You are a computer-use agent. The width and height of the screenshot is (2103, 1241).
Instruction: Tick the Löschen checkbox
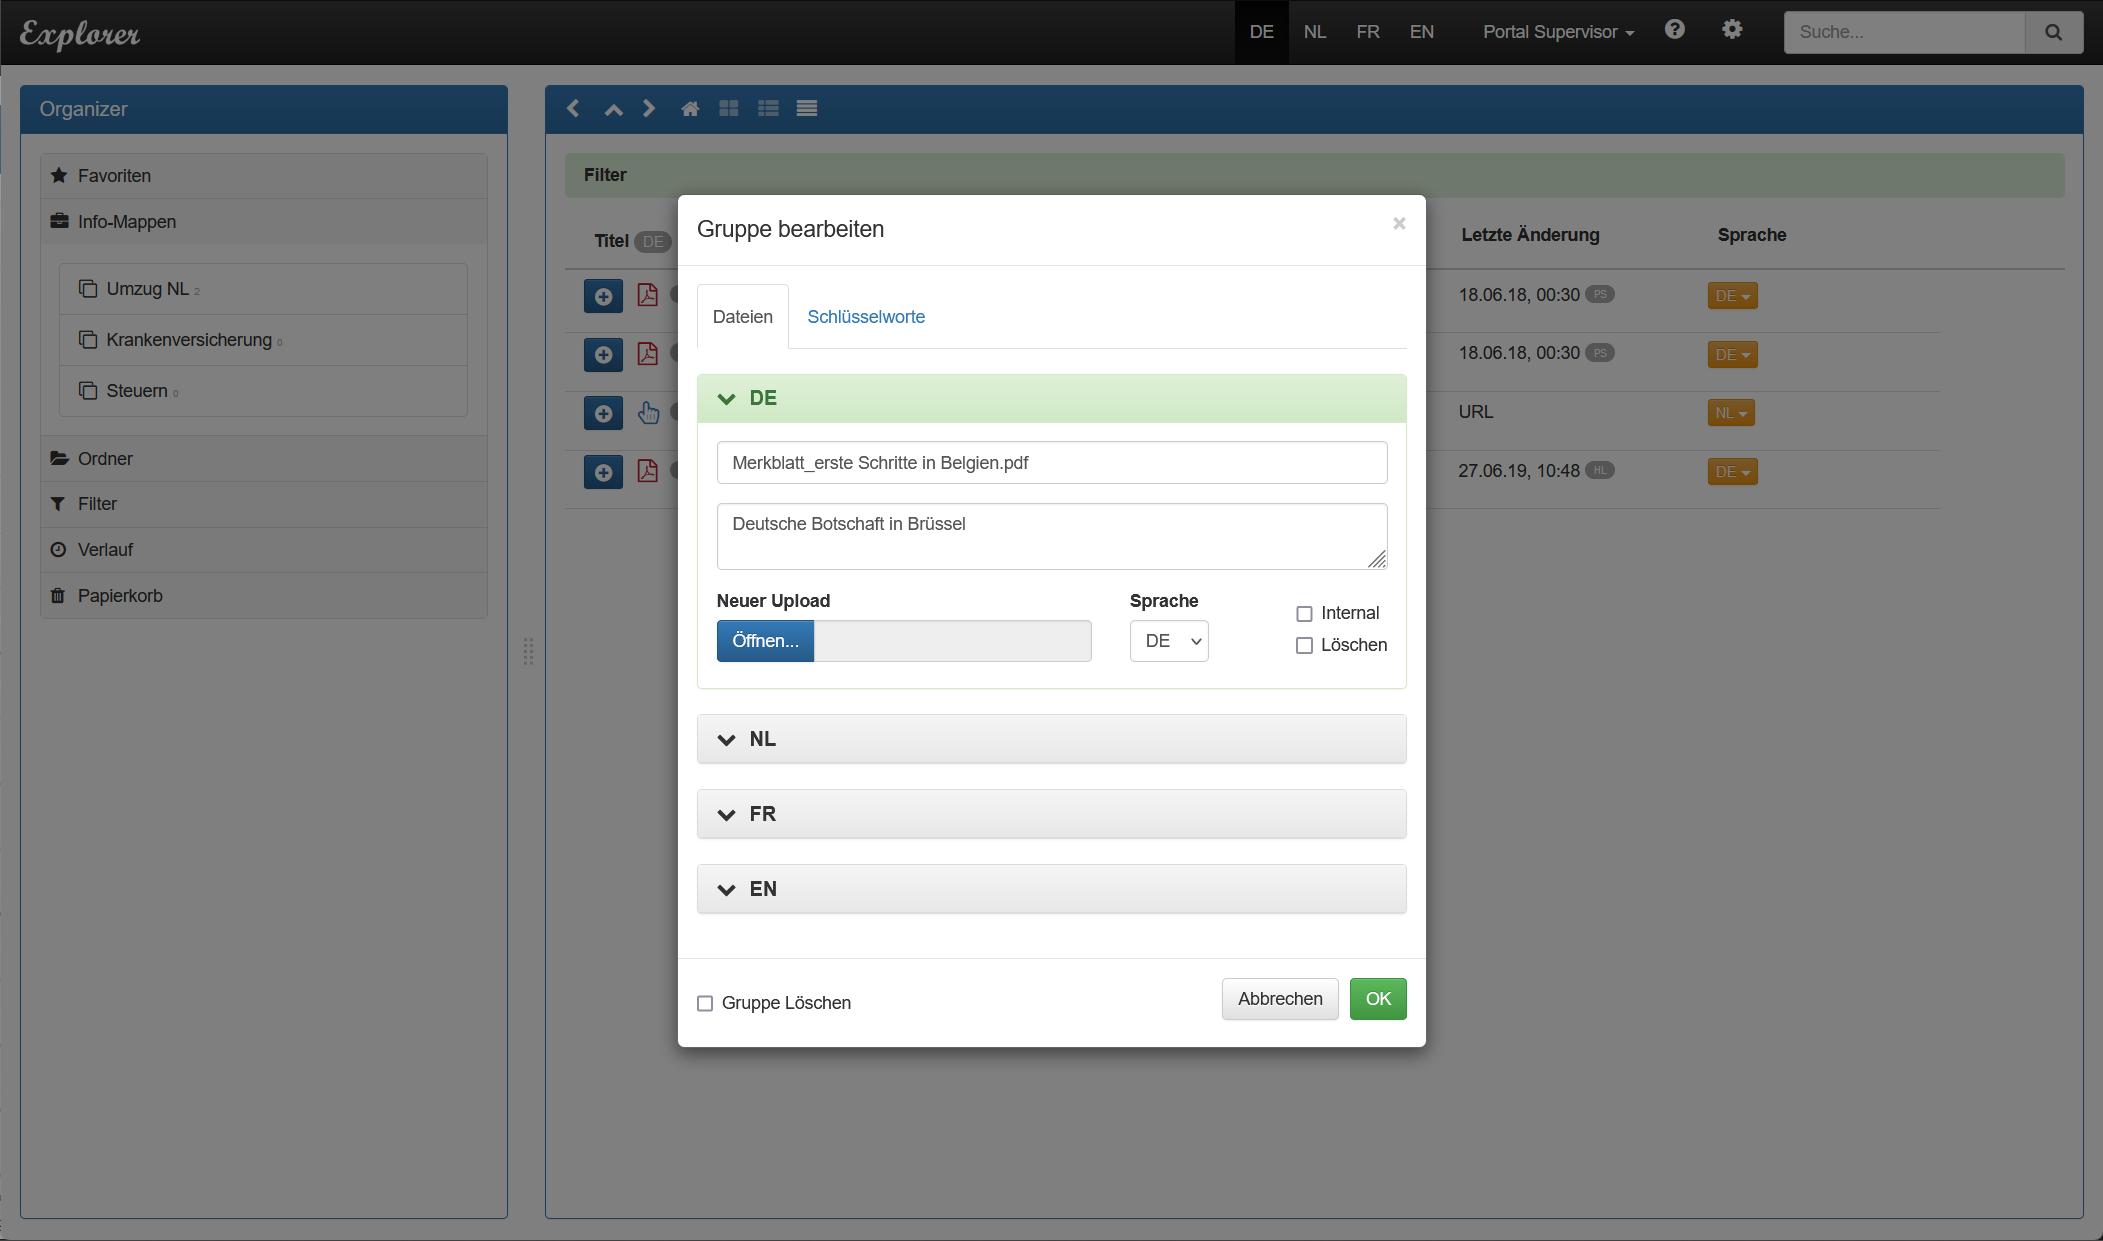click(x=1304, y=646)
